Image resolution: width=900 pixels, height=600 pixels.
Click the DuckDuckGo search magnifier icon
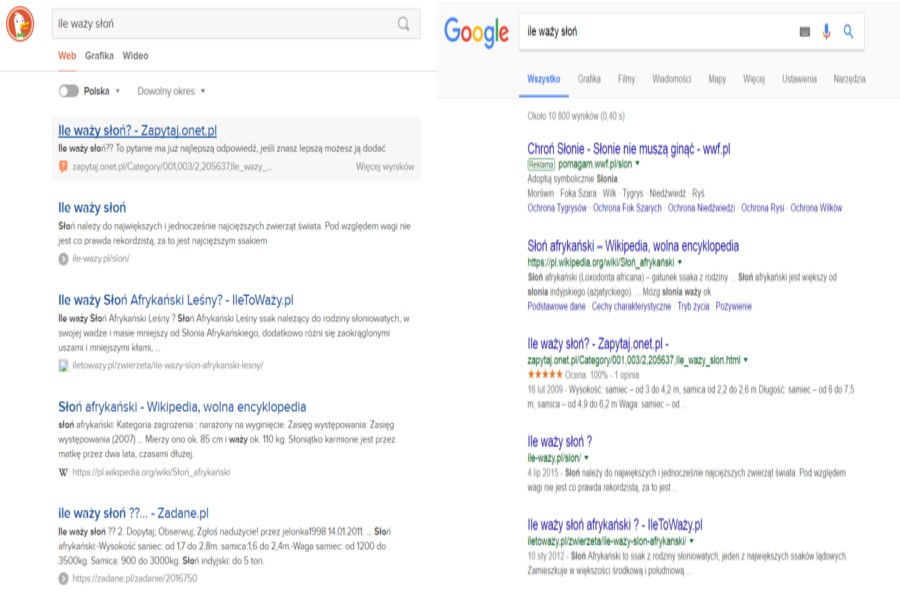tap(403, 24)
